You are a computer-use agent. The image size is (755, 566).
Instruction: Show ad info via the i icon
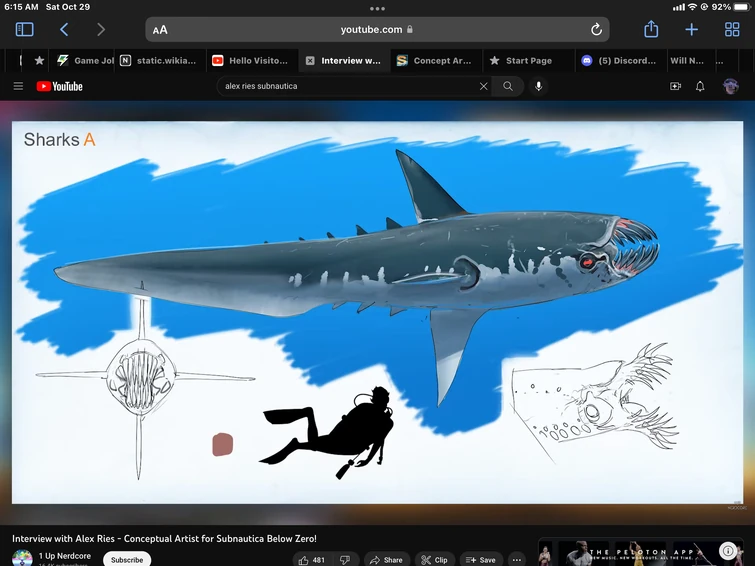728,550
